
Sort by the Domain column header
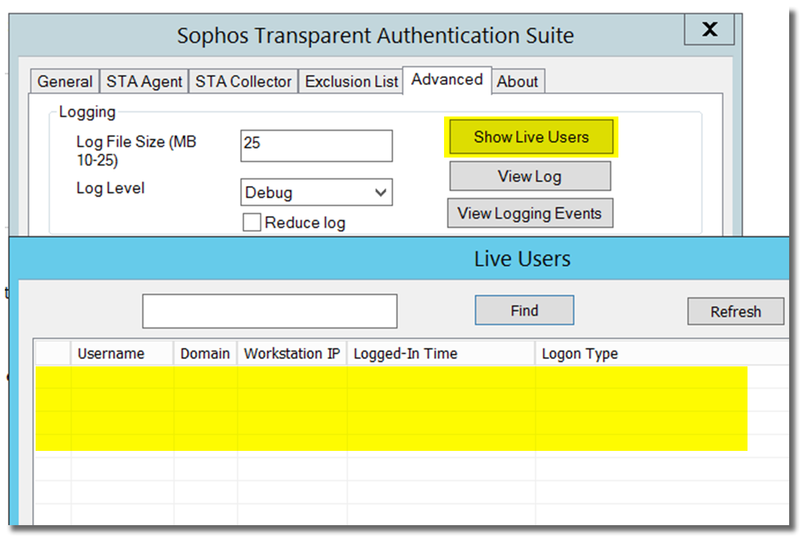[x=205, y=353]
